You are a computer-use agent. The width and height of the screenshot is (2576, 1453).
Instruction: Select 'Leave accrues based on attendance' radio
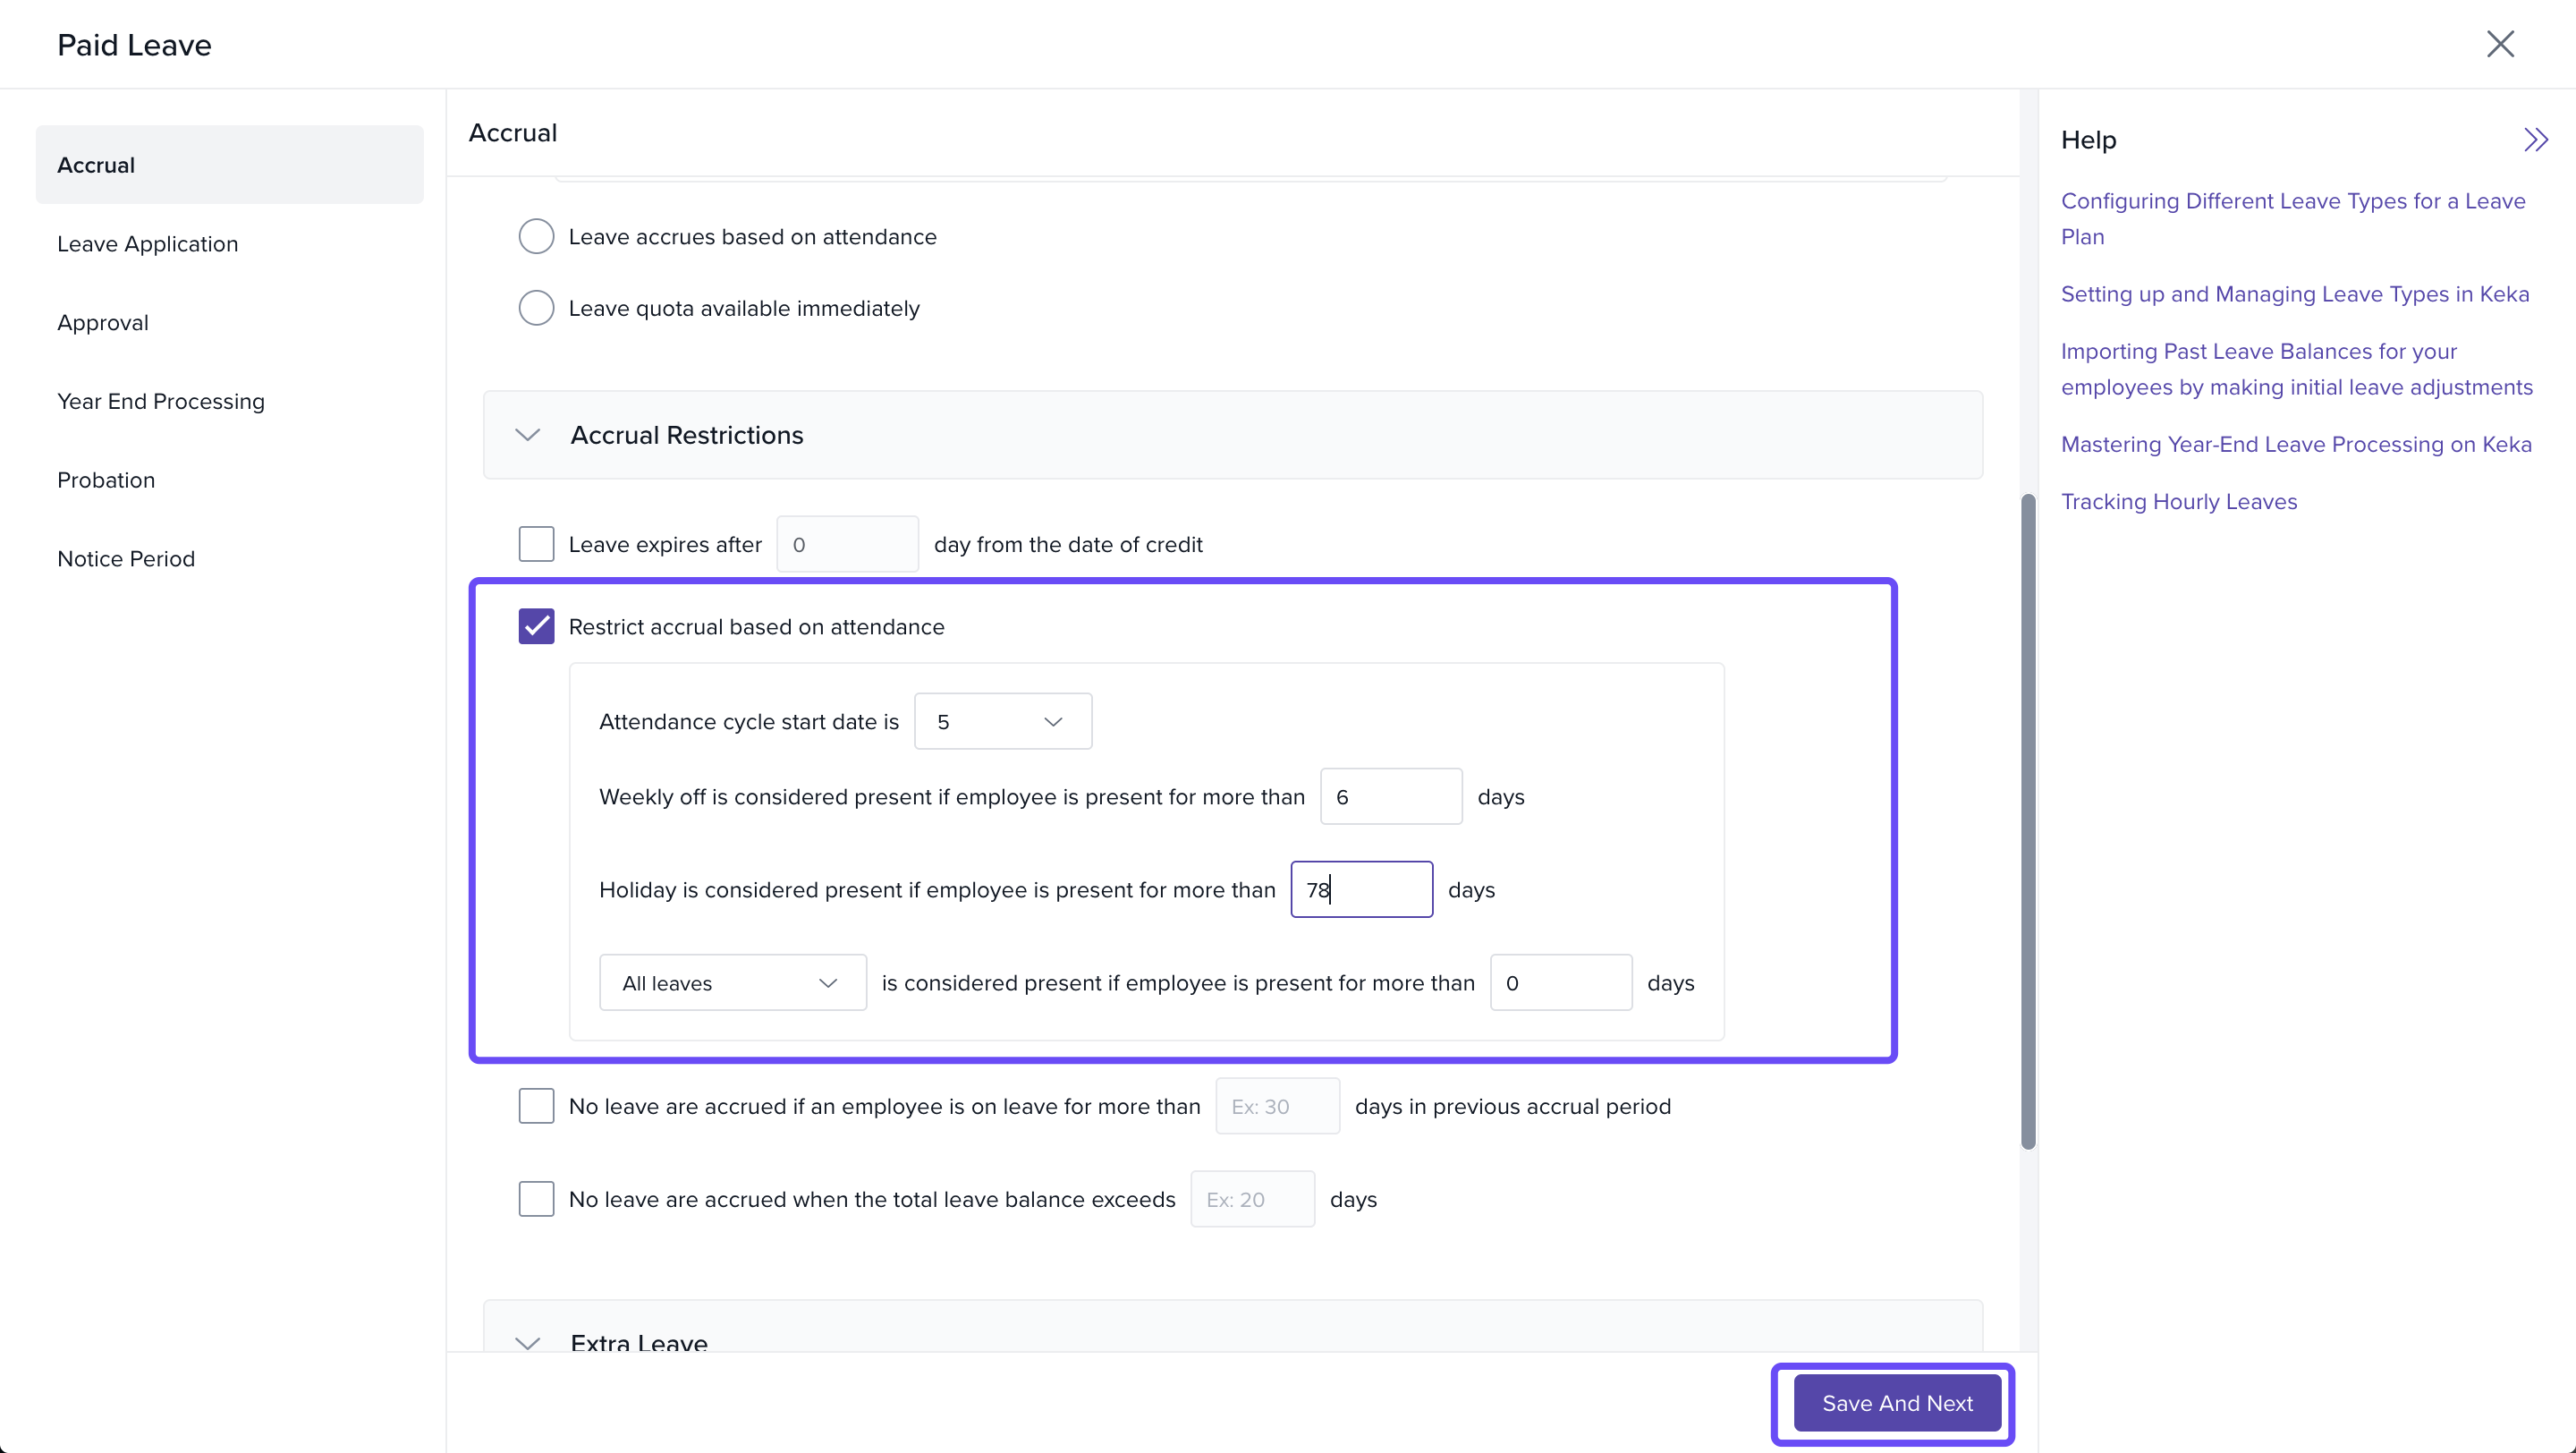[536, 237]
